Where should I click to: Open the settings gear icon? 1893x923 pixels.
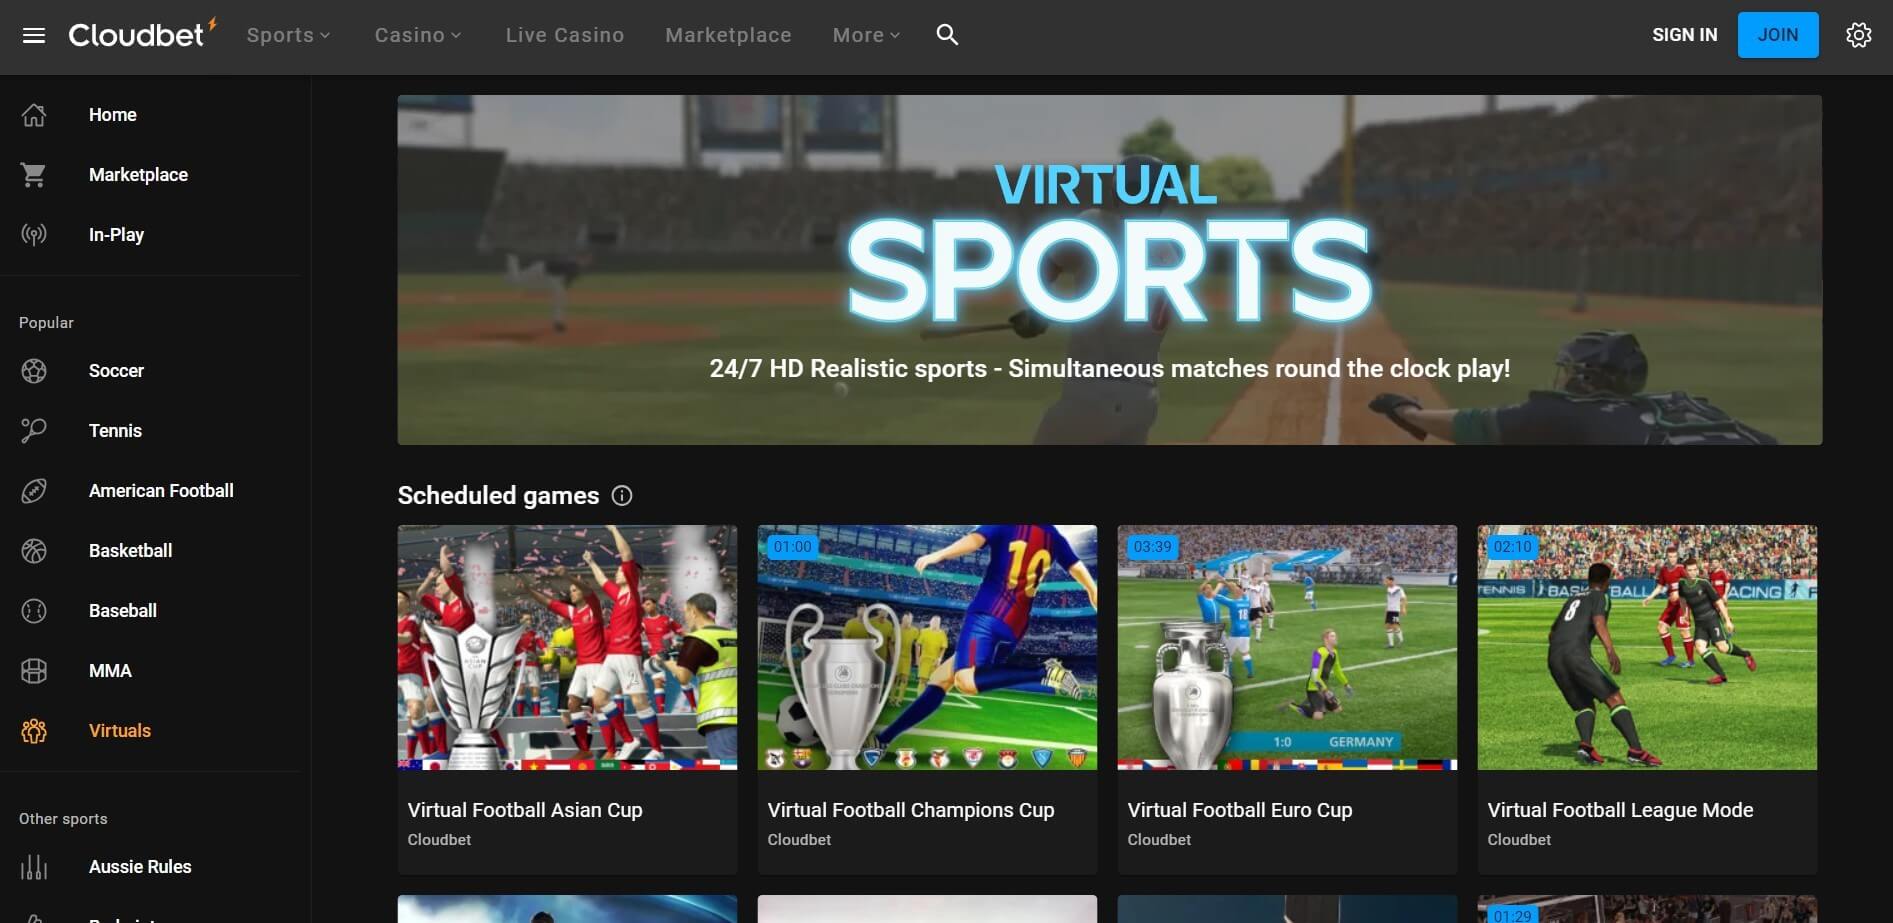(1858, 35)
